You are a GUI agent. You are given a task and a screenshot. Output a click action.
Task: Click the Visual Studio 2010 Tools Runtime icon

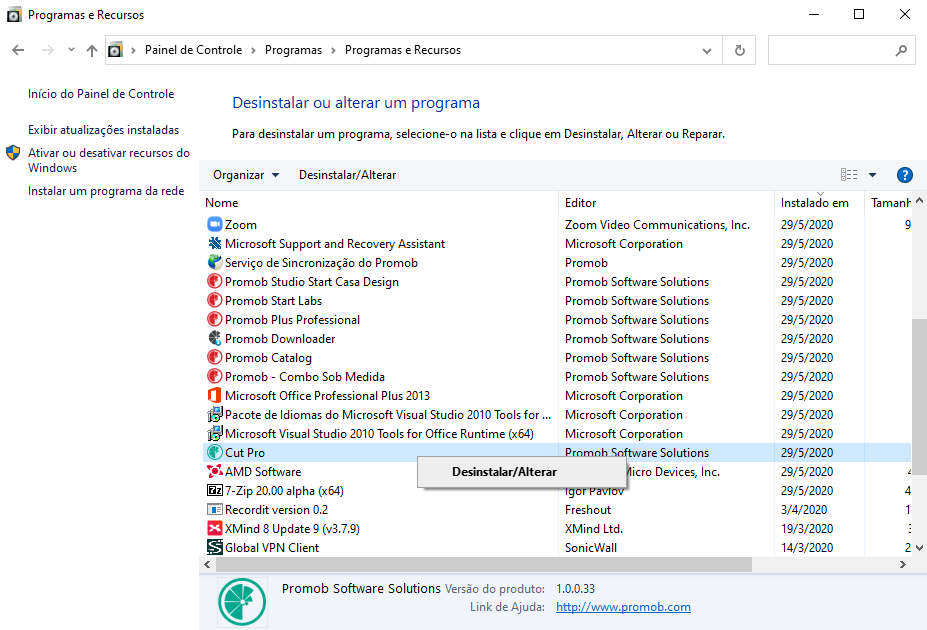pyautogui.click(x=215, y=433)
